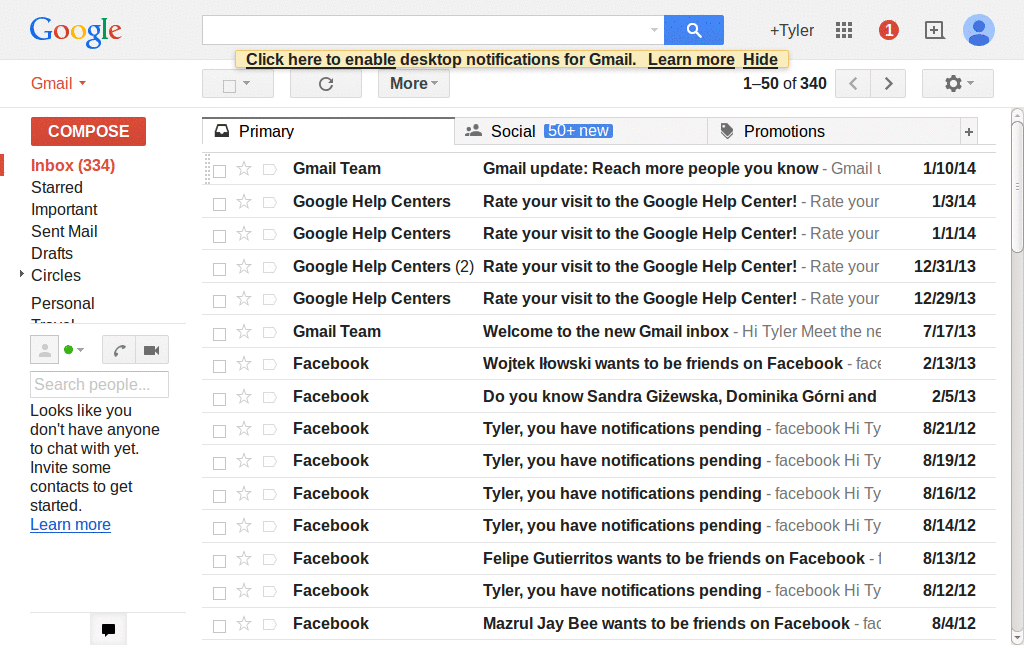Open the Gmail product switcher dropdown

point(59,84)
